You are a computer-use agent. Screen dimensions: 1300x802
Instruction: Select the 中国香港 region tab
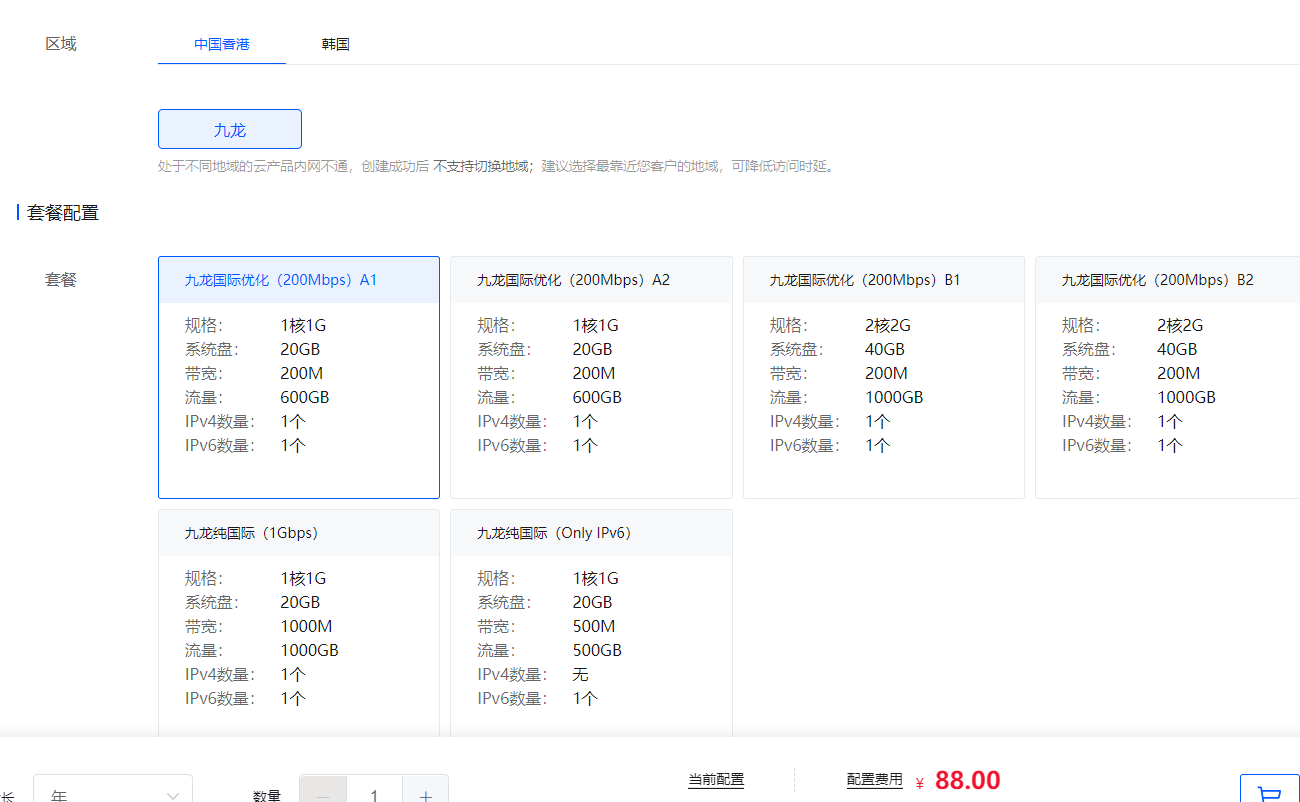point(221,43)
